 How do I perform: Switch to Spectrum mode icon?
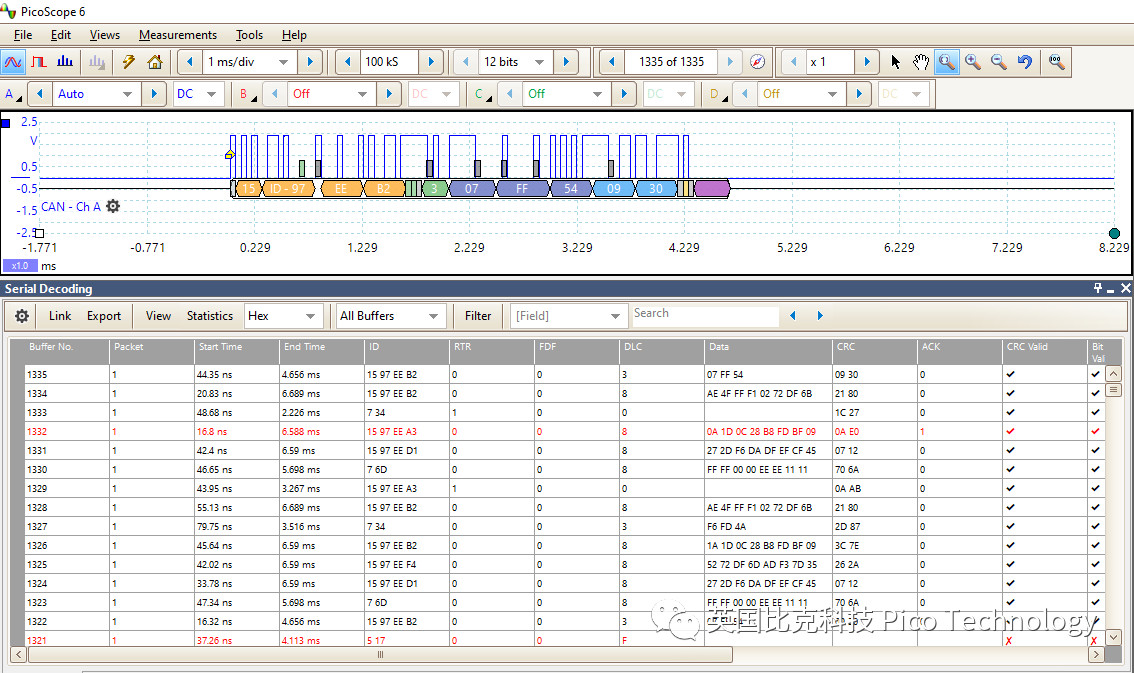(x=65, y=62)
